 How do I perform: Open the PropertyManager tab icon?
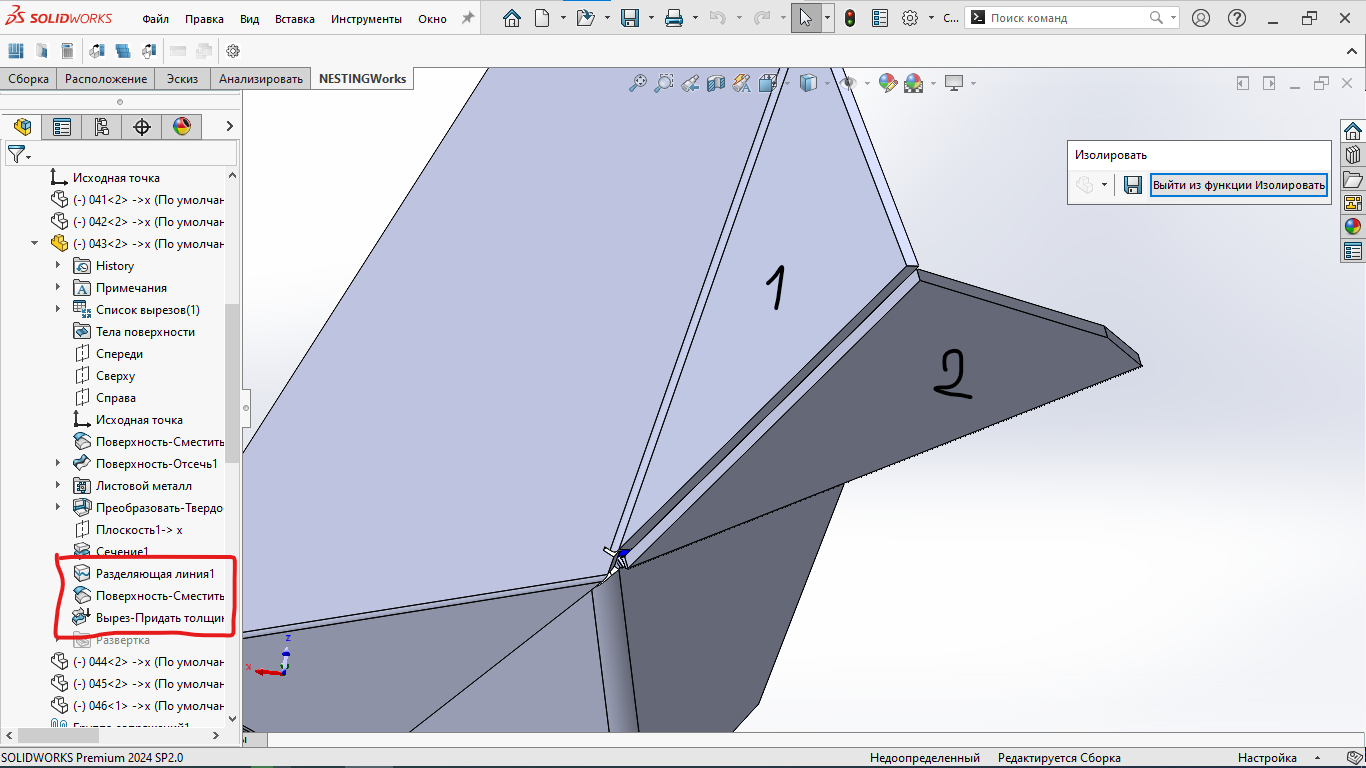coord(62,126)
